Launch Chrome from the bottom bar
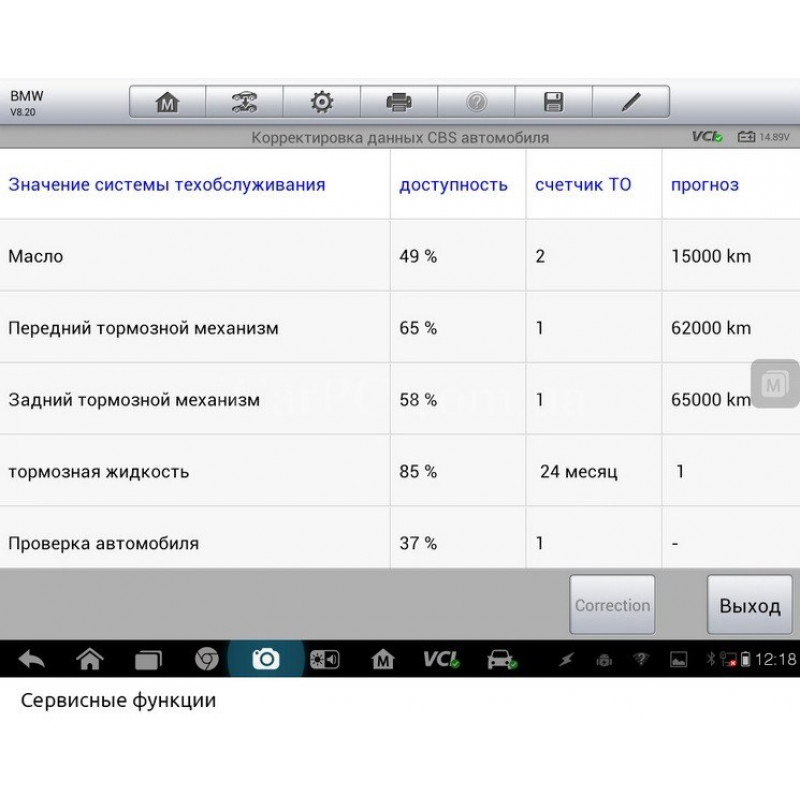 (x=205, y=660)
